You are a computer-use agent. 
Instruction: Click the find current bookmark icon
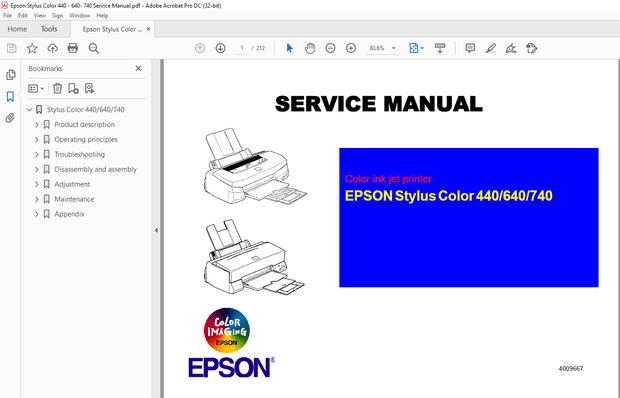(x=89, y=89)
